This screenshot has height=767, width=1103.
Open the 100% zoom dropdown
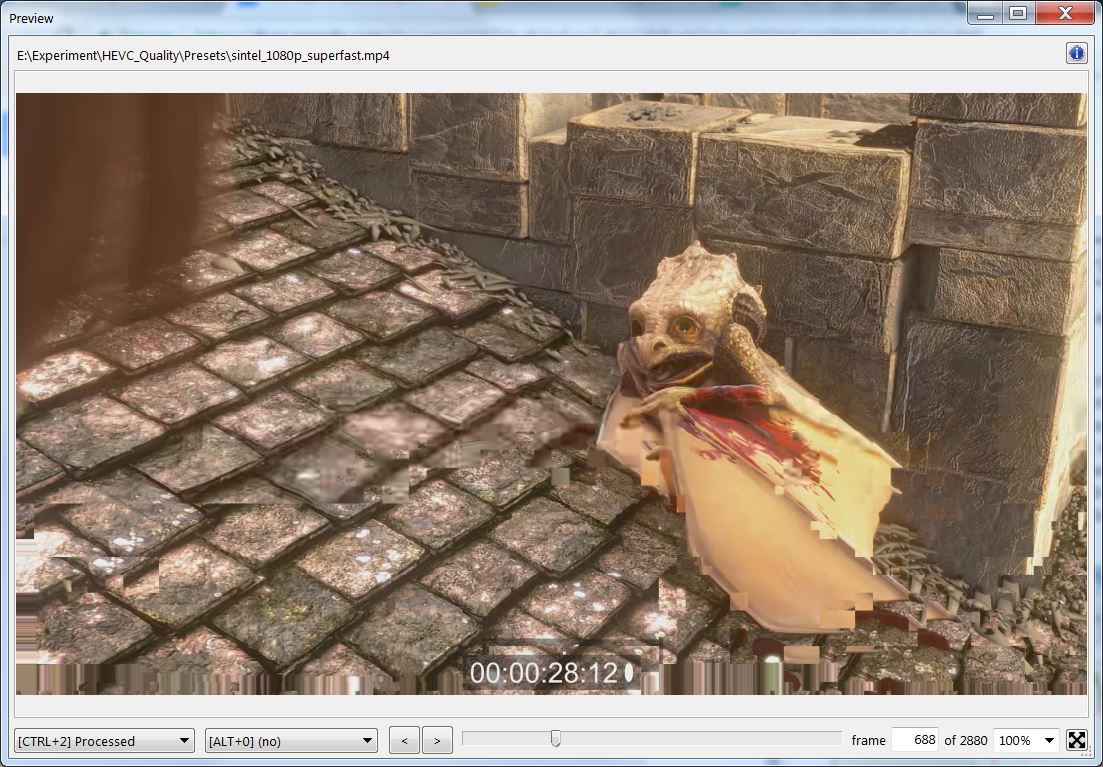1027,740
